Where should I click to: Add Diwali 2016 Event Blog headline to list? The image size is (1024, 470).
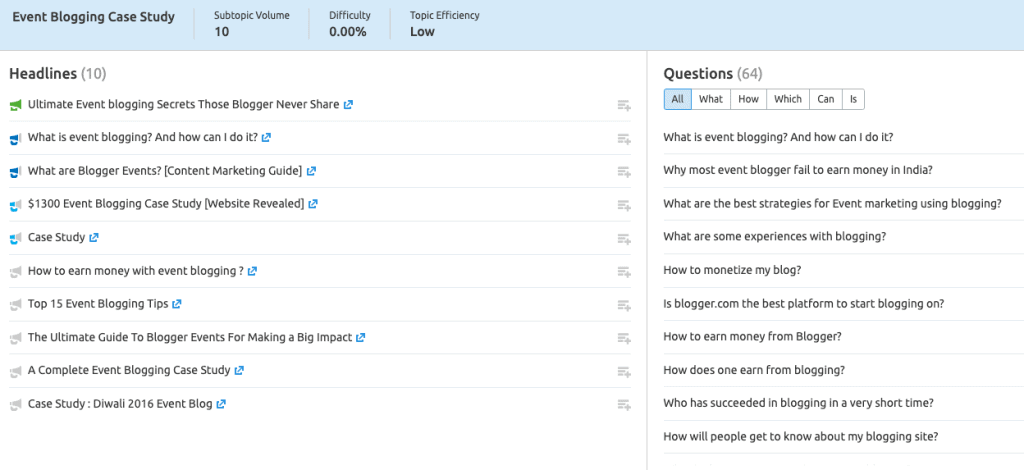[x=624, y=405]
